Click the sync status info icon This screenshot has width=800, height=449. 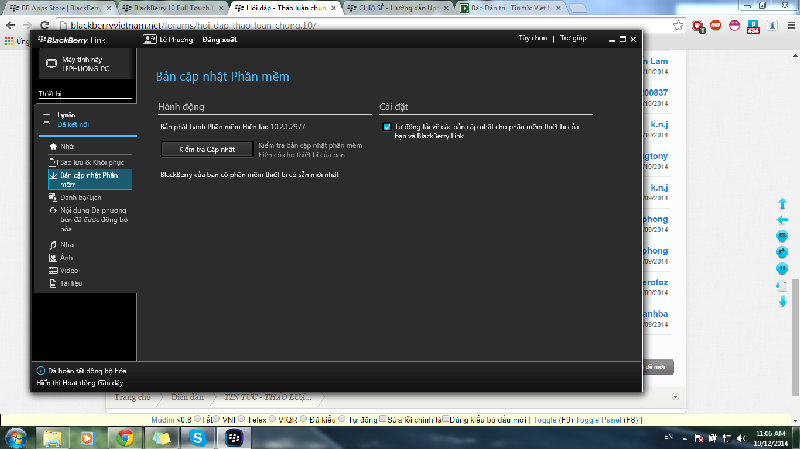click(x=41, y=371)
